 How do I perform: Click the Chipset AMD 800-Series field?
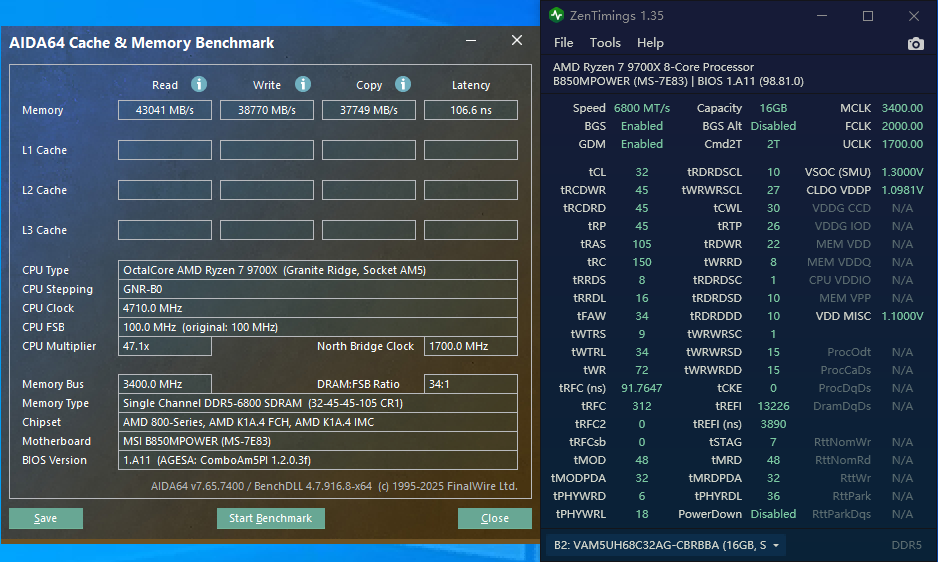(x=318, y=422)
